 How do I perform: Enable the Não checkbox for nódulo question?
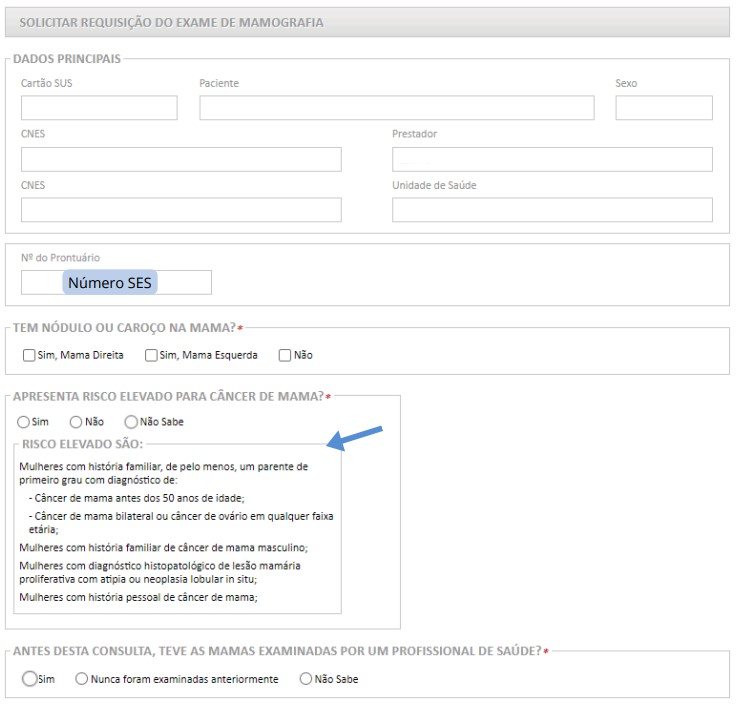click(285, 355)
